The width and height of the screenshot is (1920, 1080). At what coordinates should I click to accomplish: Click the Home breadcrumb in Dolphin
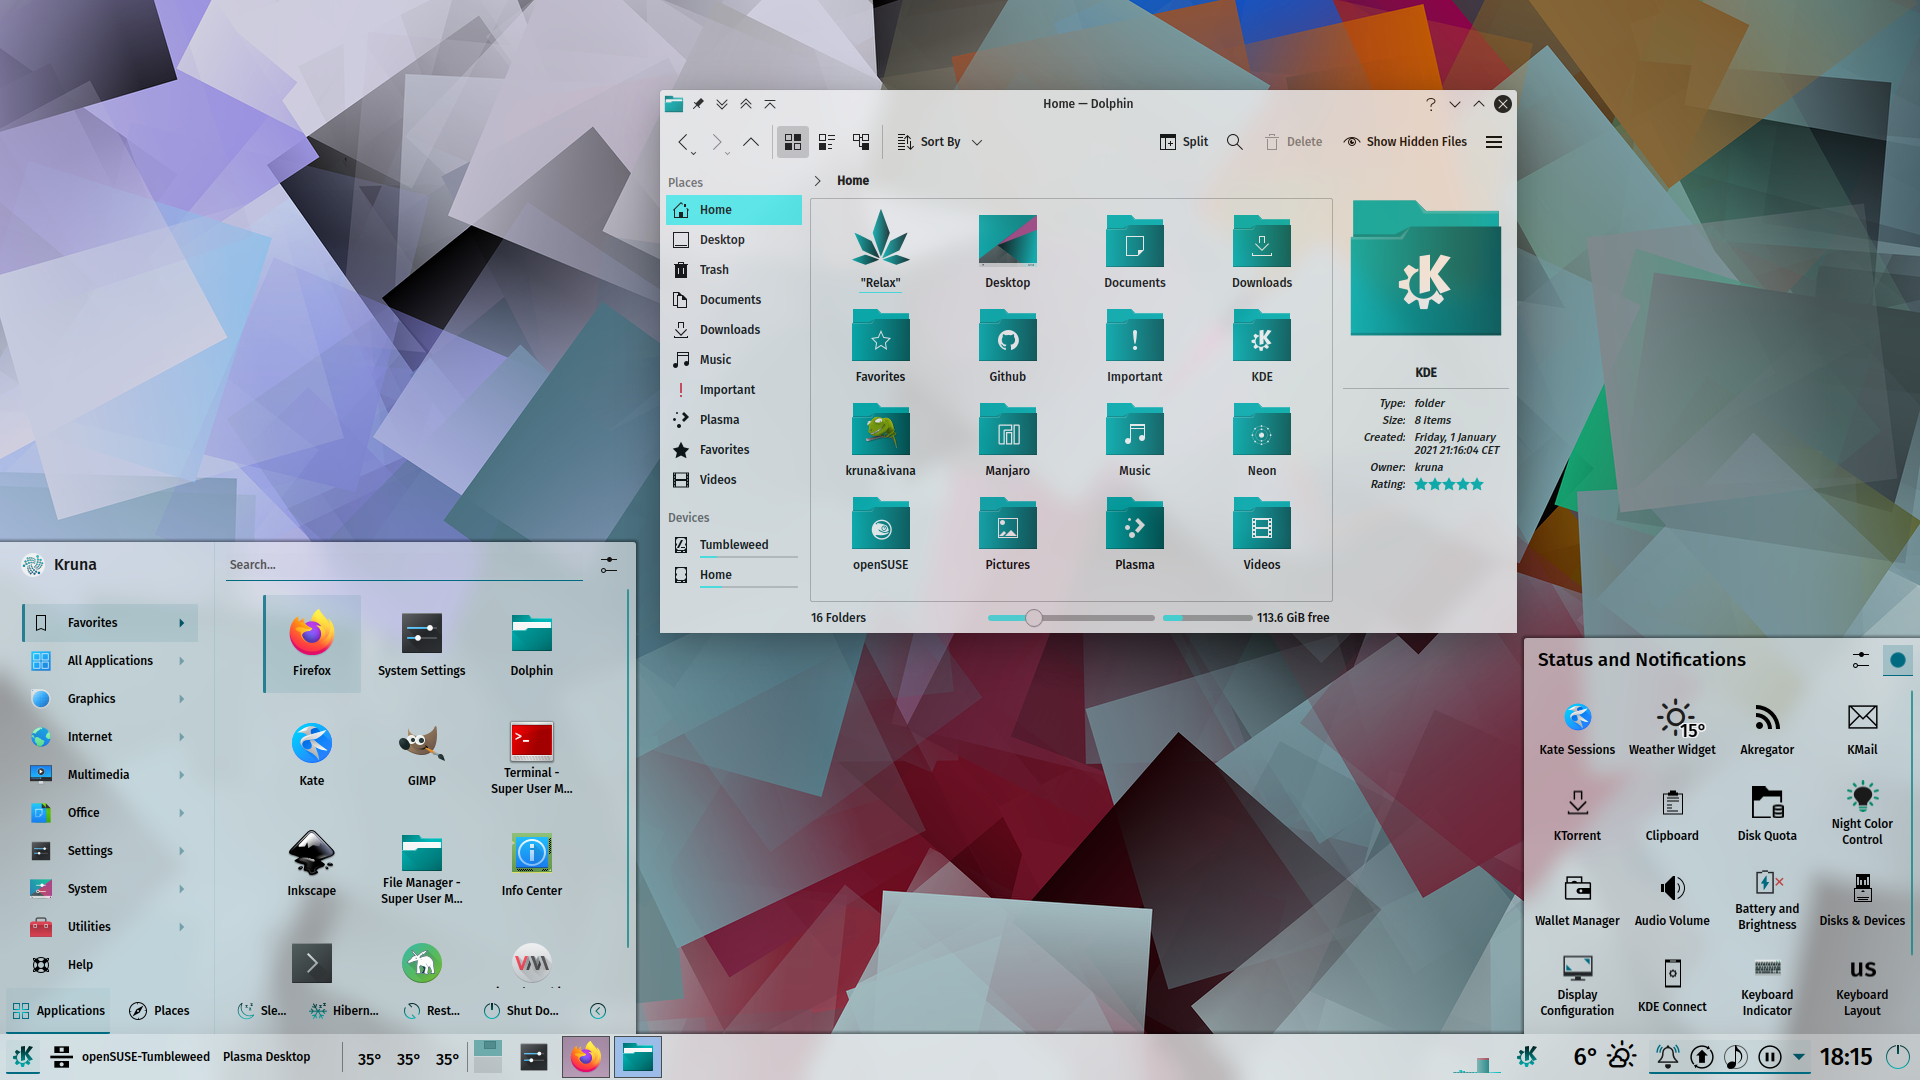point(853,181)
